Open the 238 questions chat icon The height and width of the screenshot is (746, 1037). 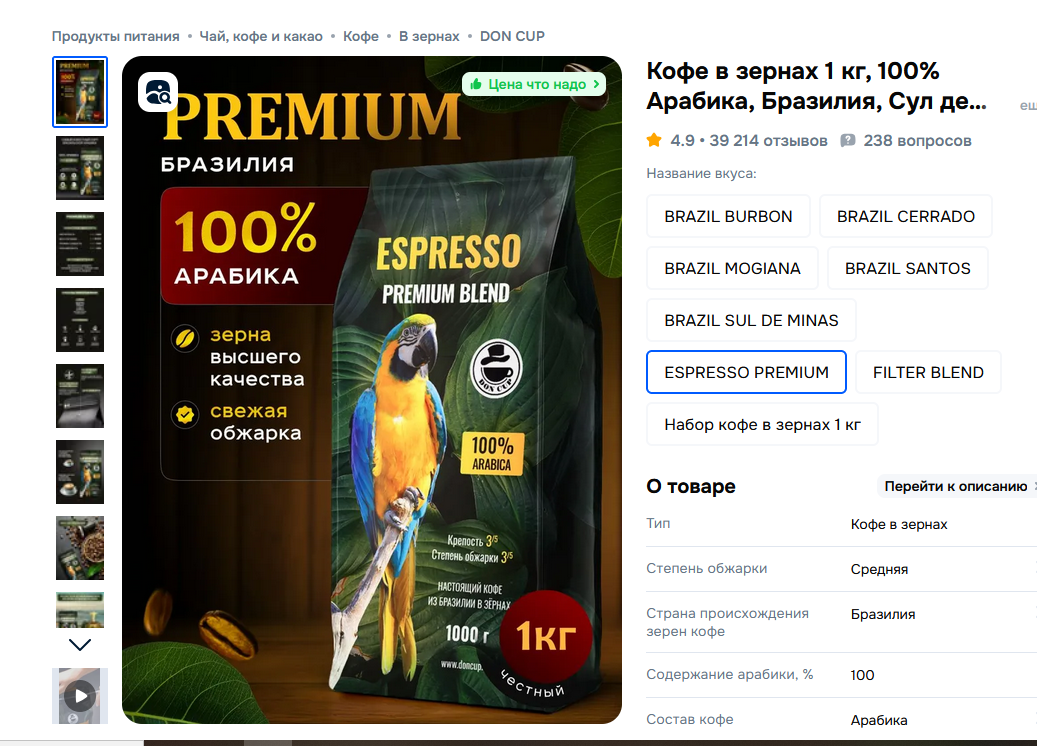click(848, 140)
